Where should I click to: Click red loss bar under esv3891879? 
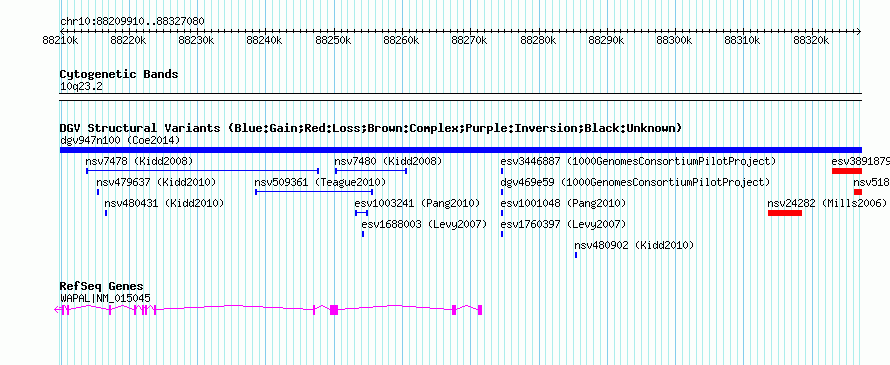847,171
